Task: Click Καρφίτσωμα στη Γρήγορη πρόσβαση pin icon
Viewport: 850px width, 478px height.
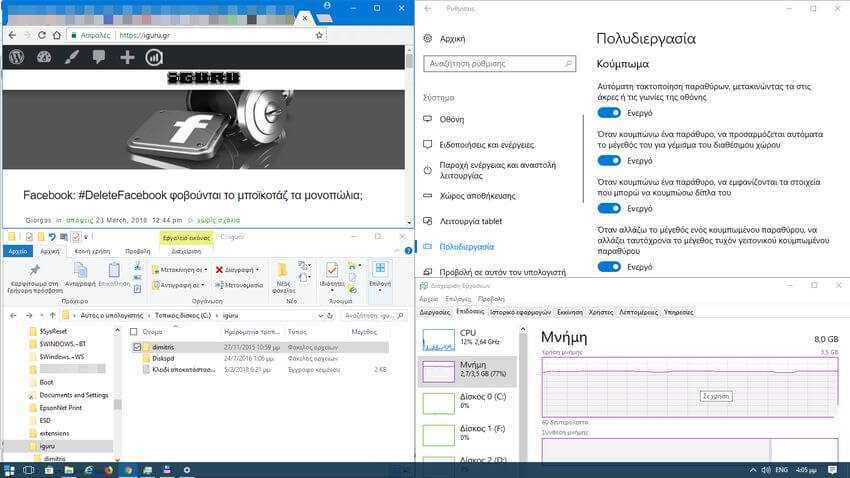Action: [35, 270]
